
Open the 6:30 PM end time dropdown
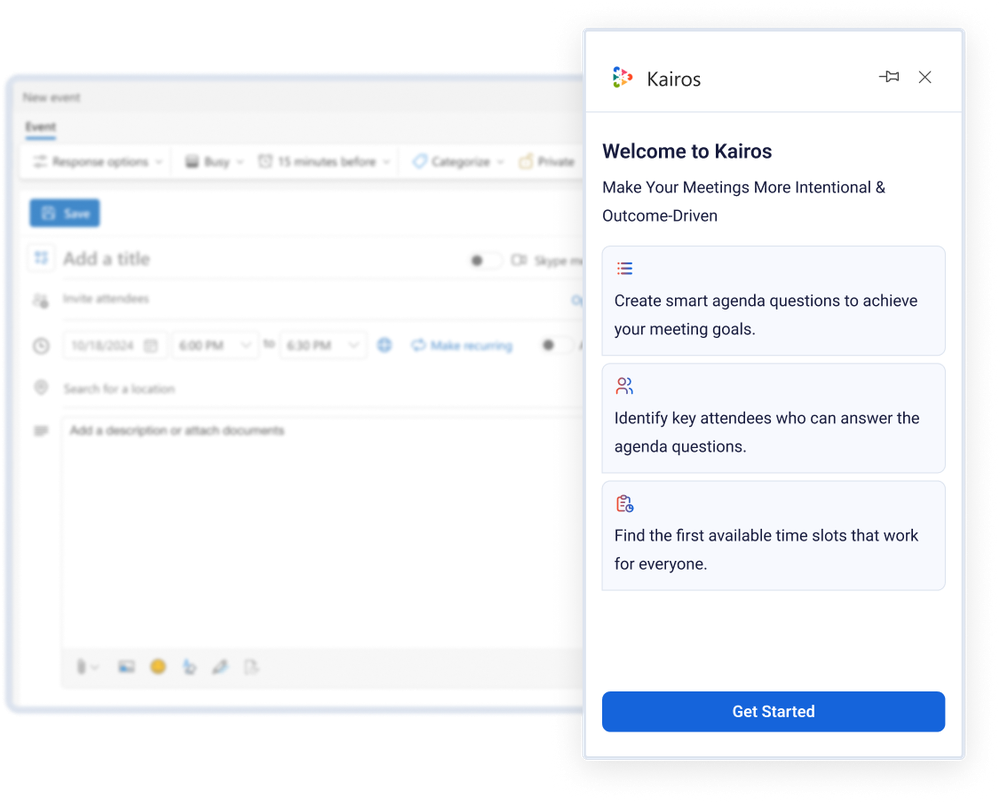click(323, 346)
